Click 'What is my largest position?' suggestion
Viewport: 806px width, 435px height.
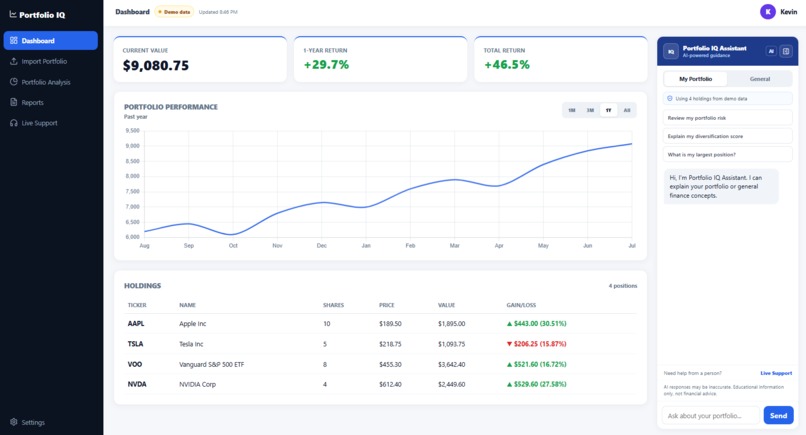[727, 154]
